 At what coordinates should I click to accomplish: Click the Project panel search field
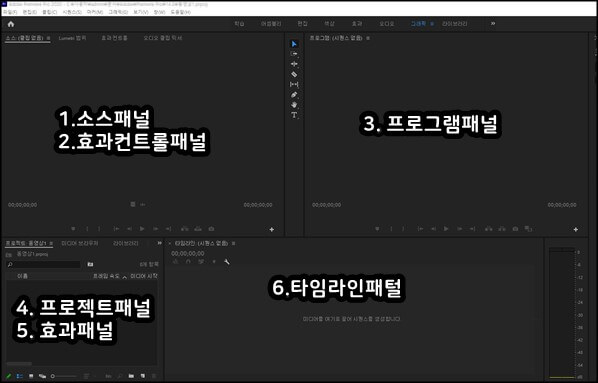pyautogui.click(x=43, y=264)
